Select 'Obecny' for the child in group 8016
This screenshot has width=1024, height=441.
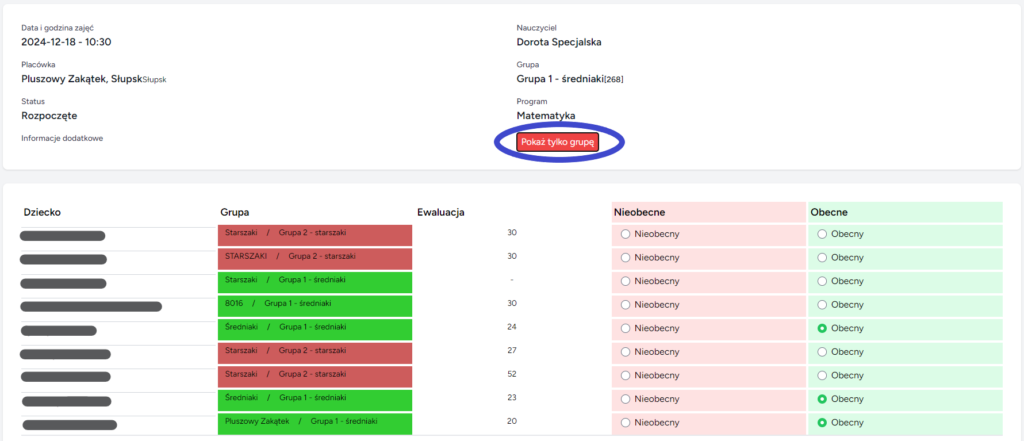click(x=824, y=304)
